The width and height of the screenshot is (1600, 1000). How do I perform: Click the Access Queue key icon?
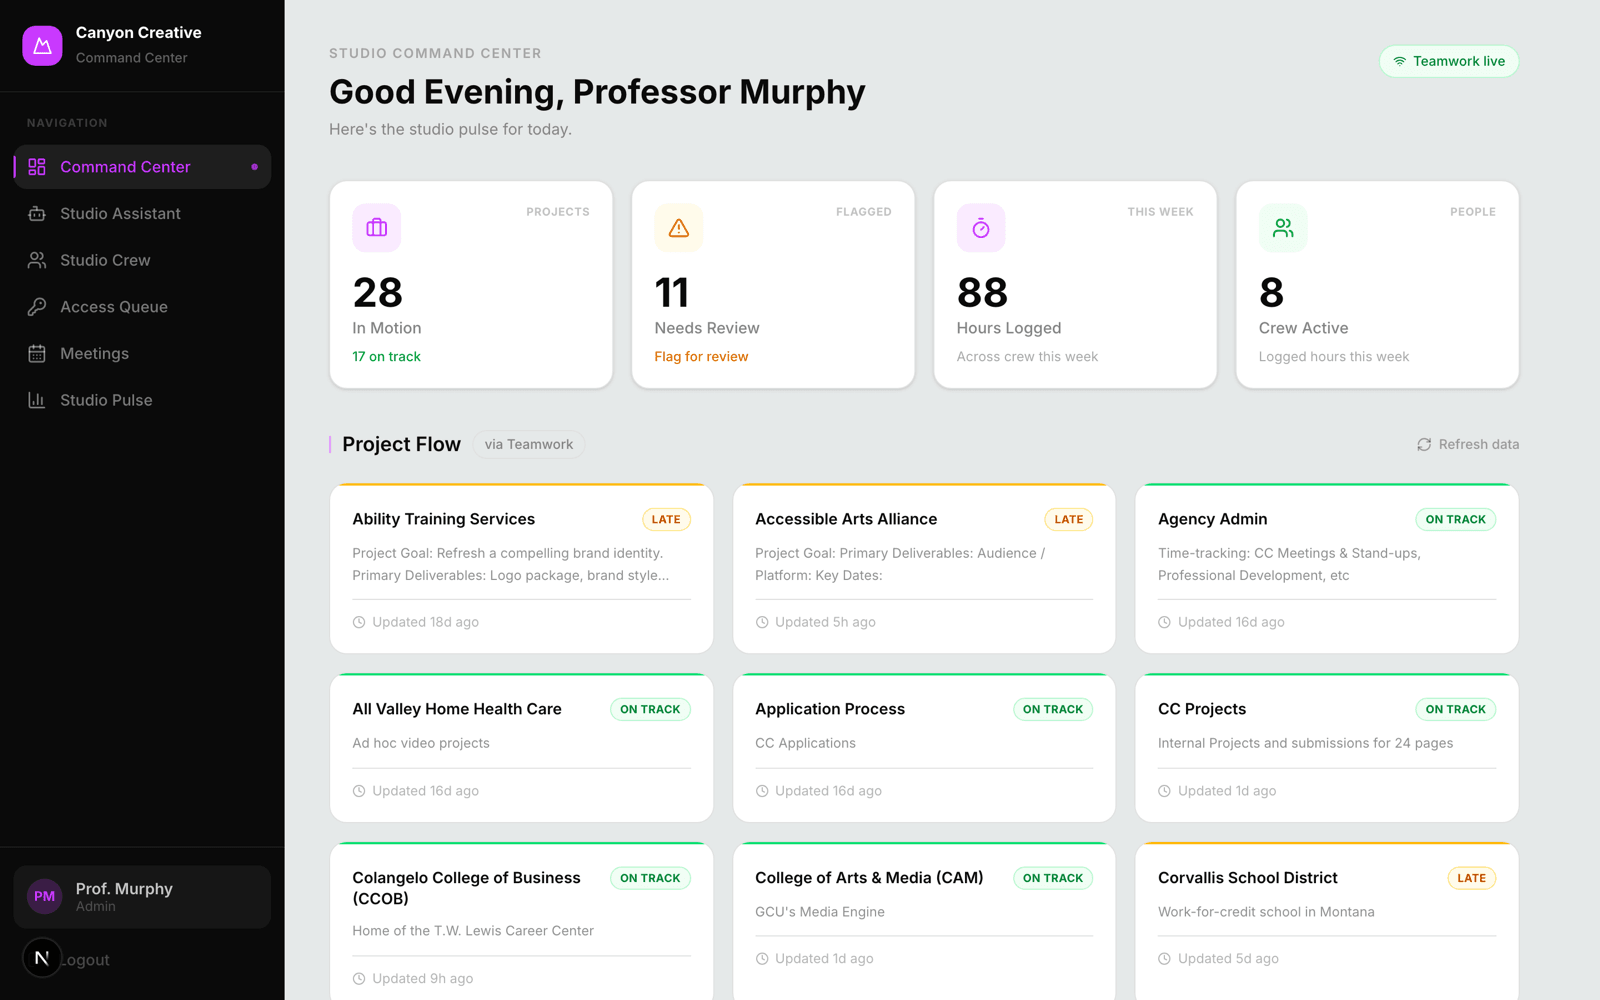37,307
